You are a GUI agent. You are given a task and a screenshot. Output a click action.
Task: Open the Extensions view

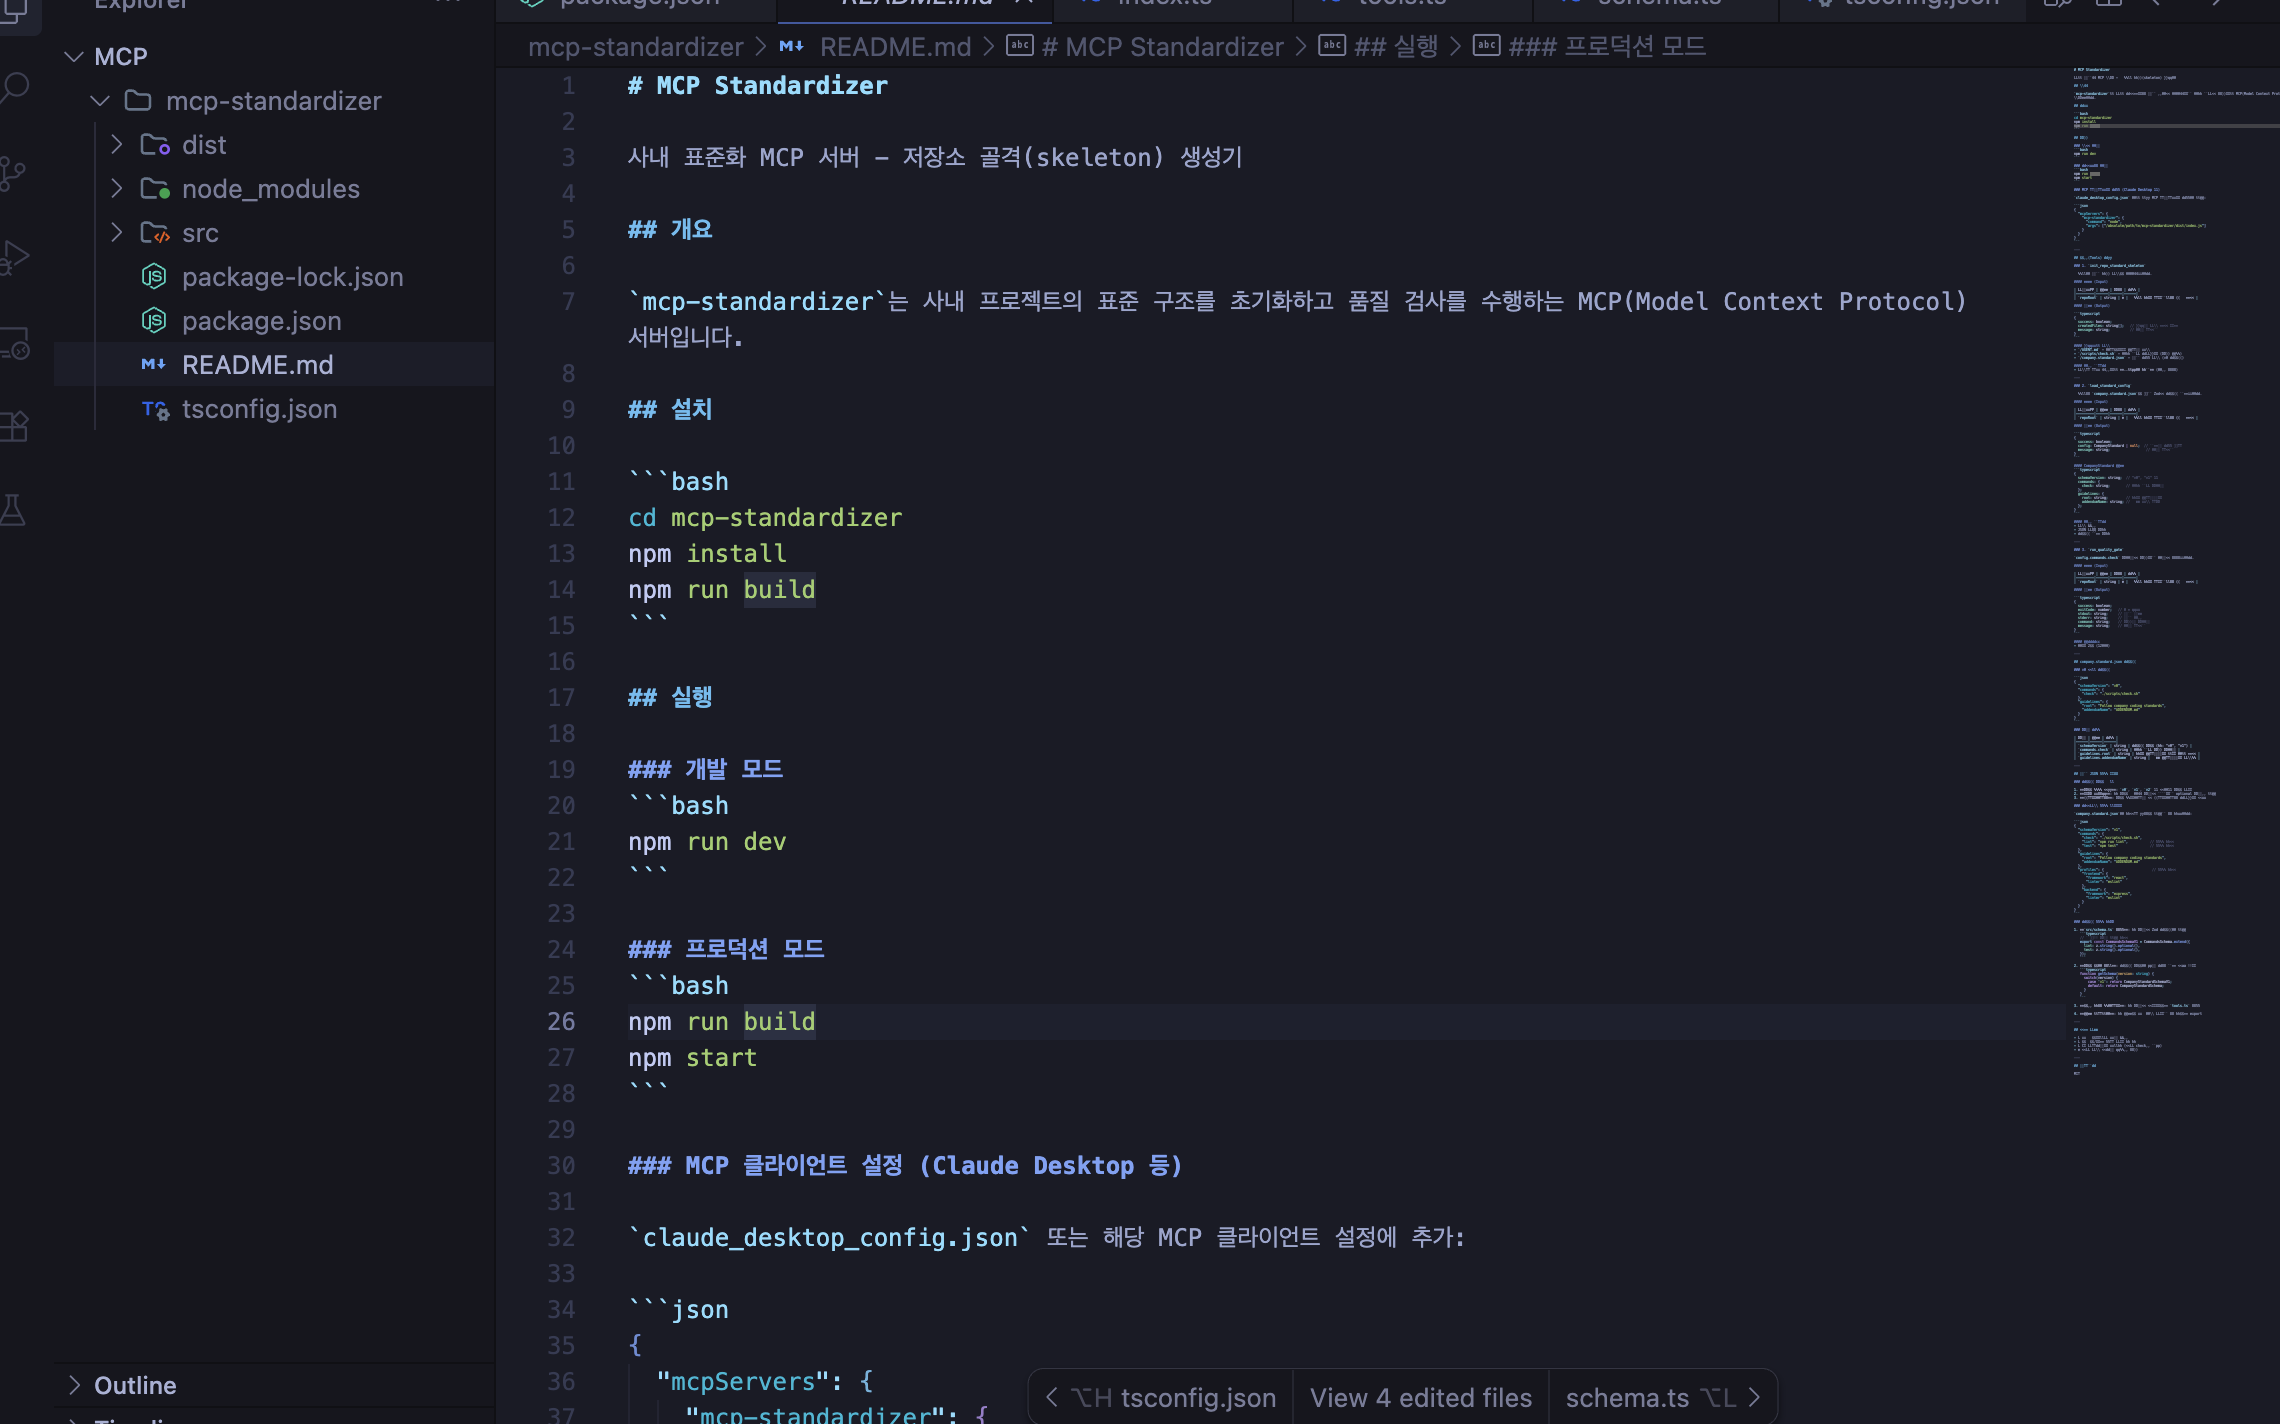point(14,427)
